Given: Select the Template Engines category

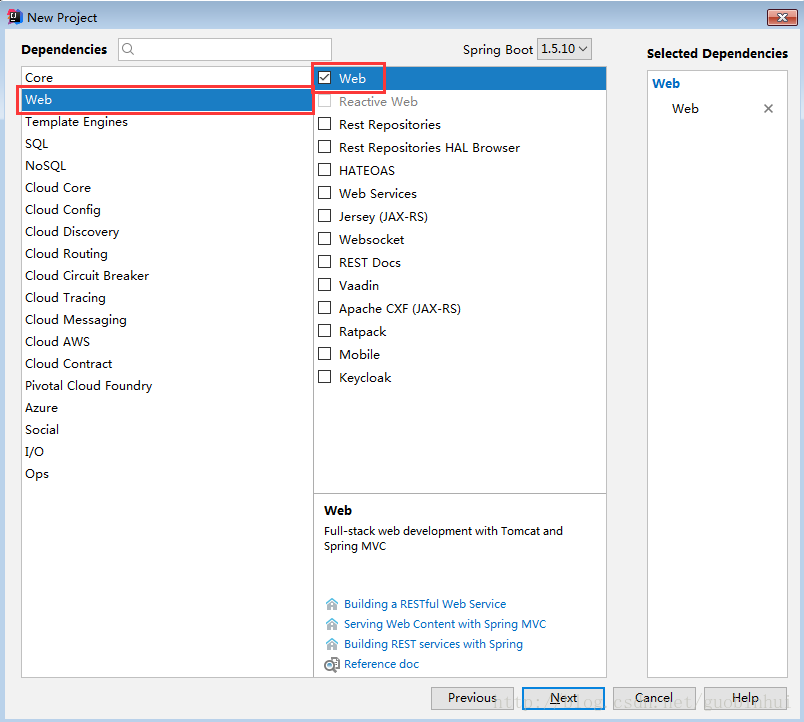Looking at the screenshot, I should (x=167, y=122).
